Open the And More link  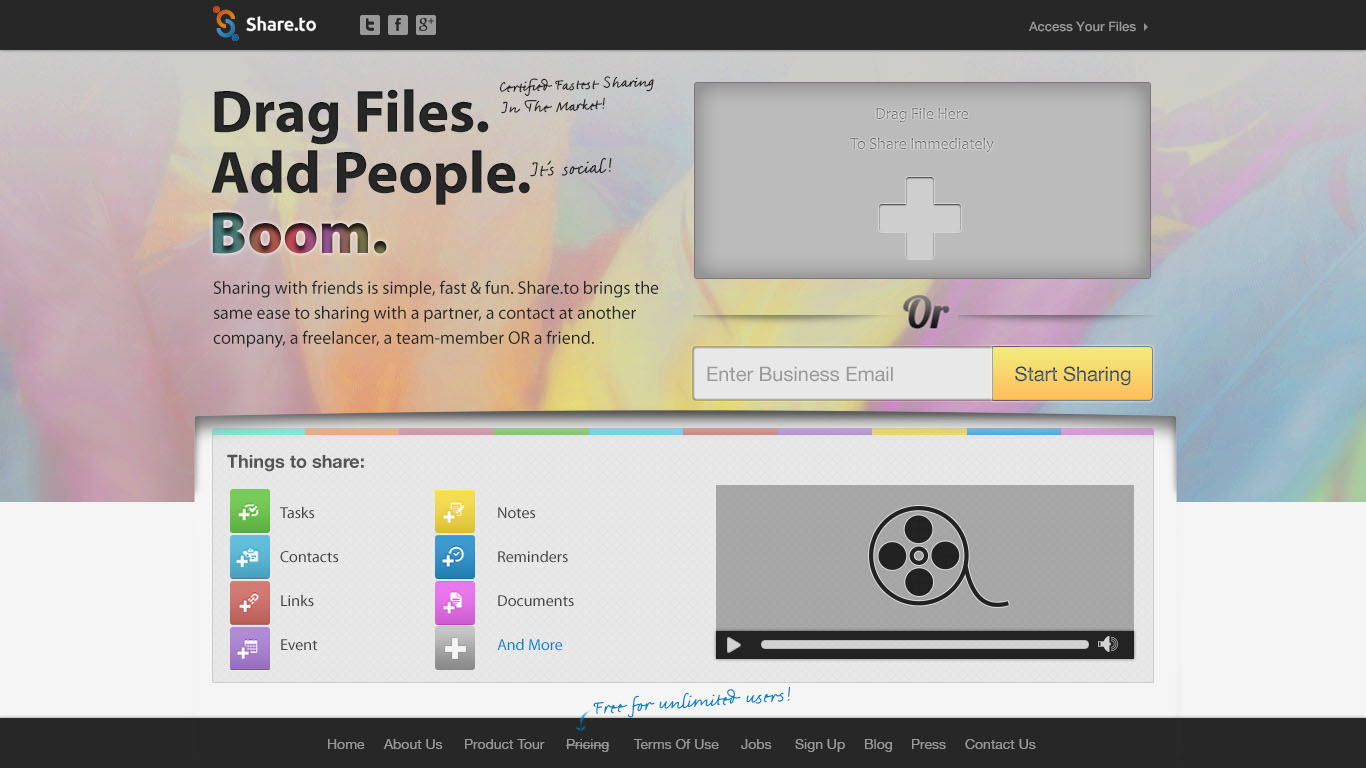529,644
